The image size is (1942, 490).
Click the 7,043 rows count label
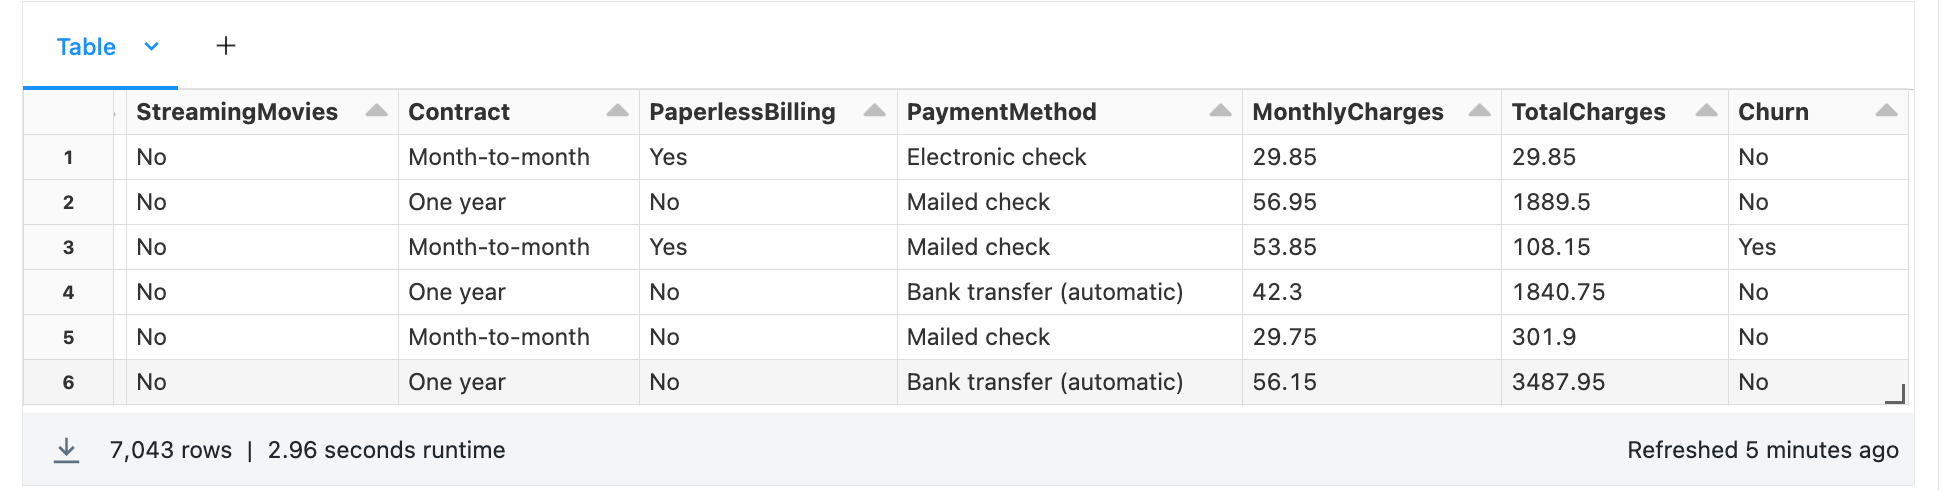171,451
